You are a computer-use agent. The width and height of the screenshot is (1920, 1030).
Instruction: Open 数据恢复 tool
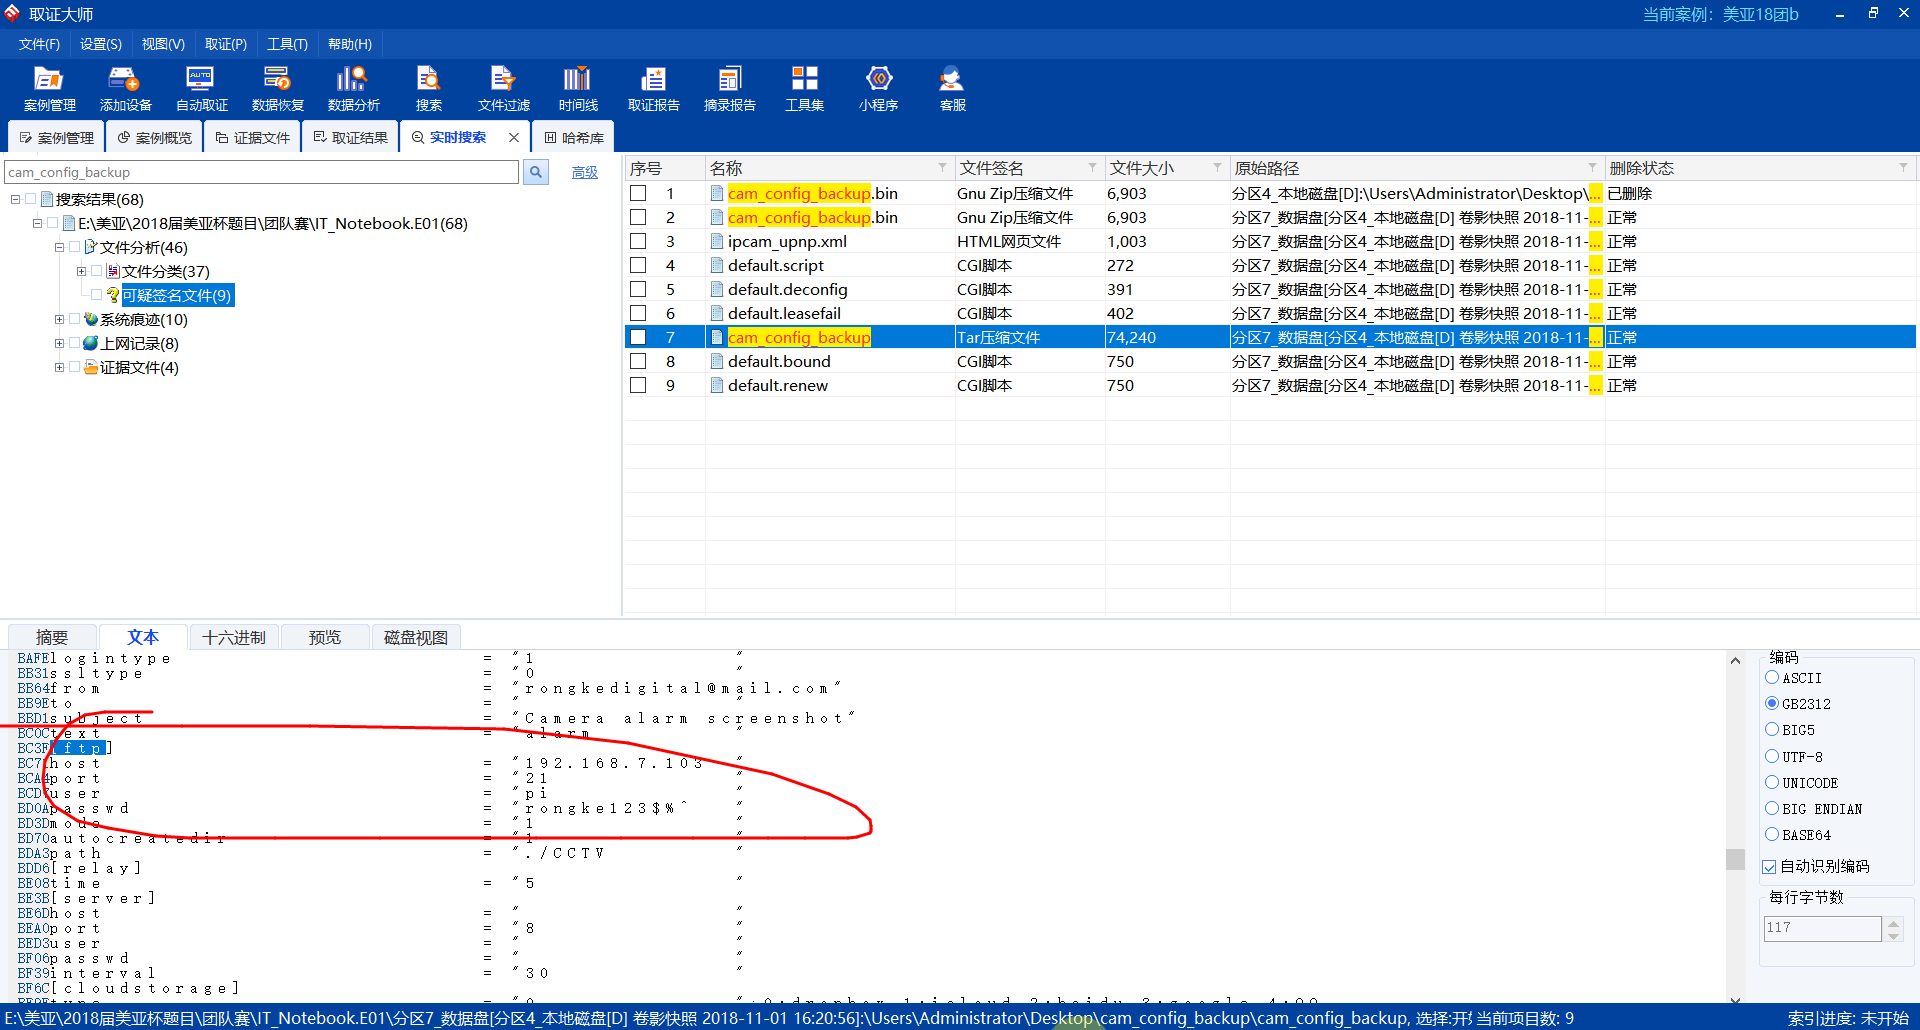click(277, 88)
